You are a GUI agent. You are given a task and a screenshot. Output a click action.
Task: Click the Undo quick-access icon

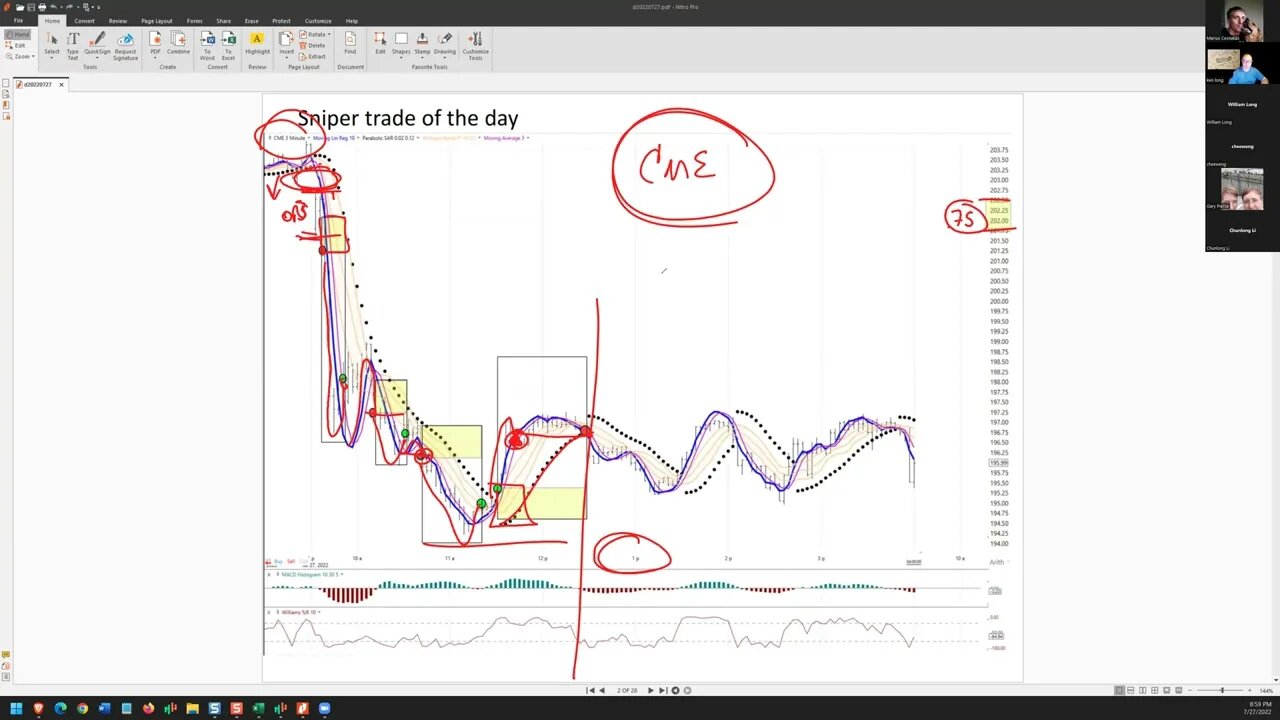pyautogui.click(x=53, y=7)
